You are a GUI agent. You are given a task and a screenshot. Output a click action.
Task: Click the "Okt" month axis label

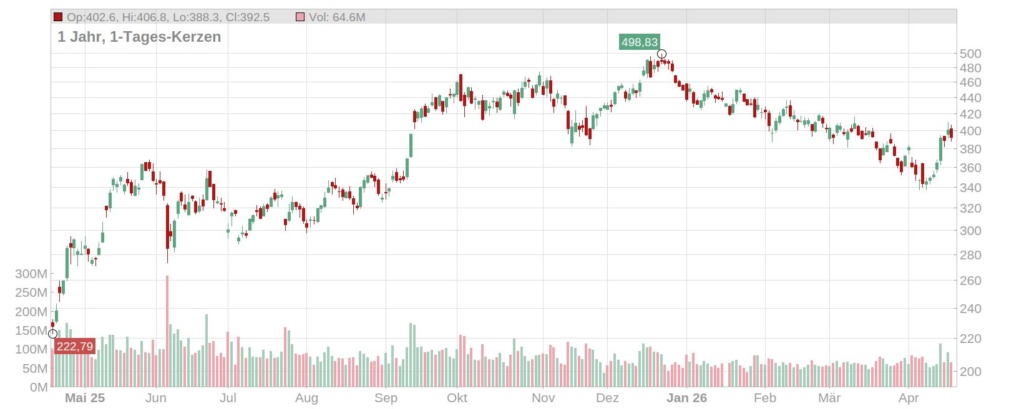[458, 398]
